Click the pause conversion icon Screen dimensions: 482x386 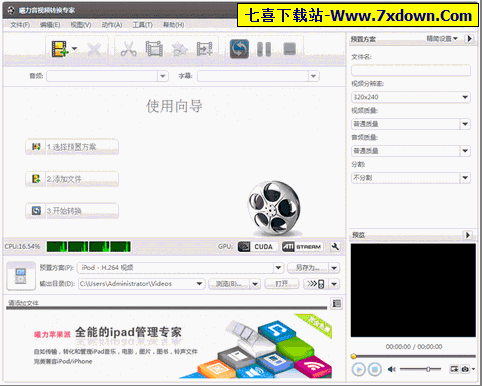click(264, 49)
